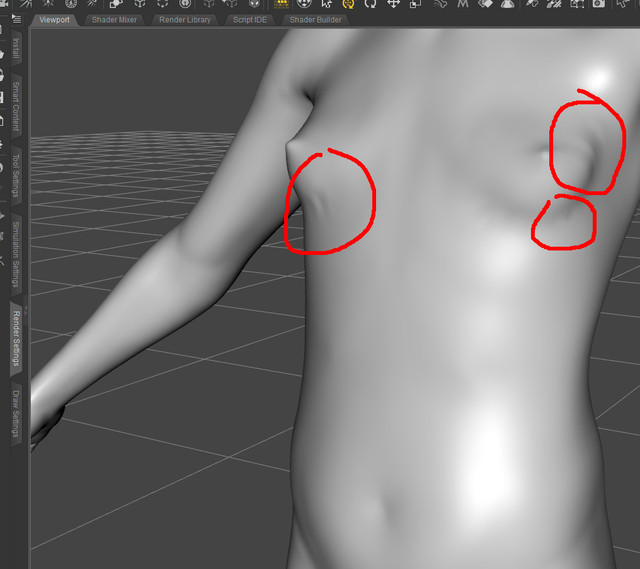Viewport: 640px width, 569px height.
Task: Click the striped brush tool icon
Action: pyautogui.click(x=554, y=4)
